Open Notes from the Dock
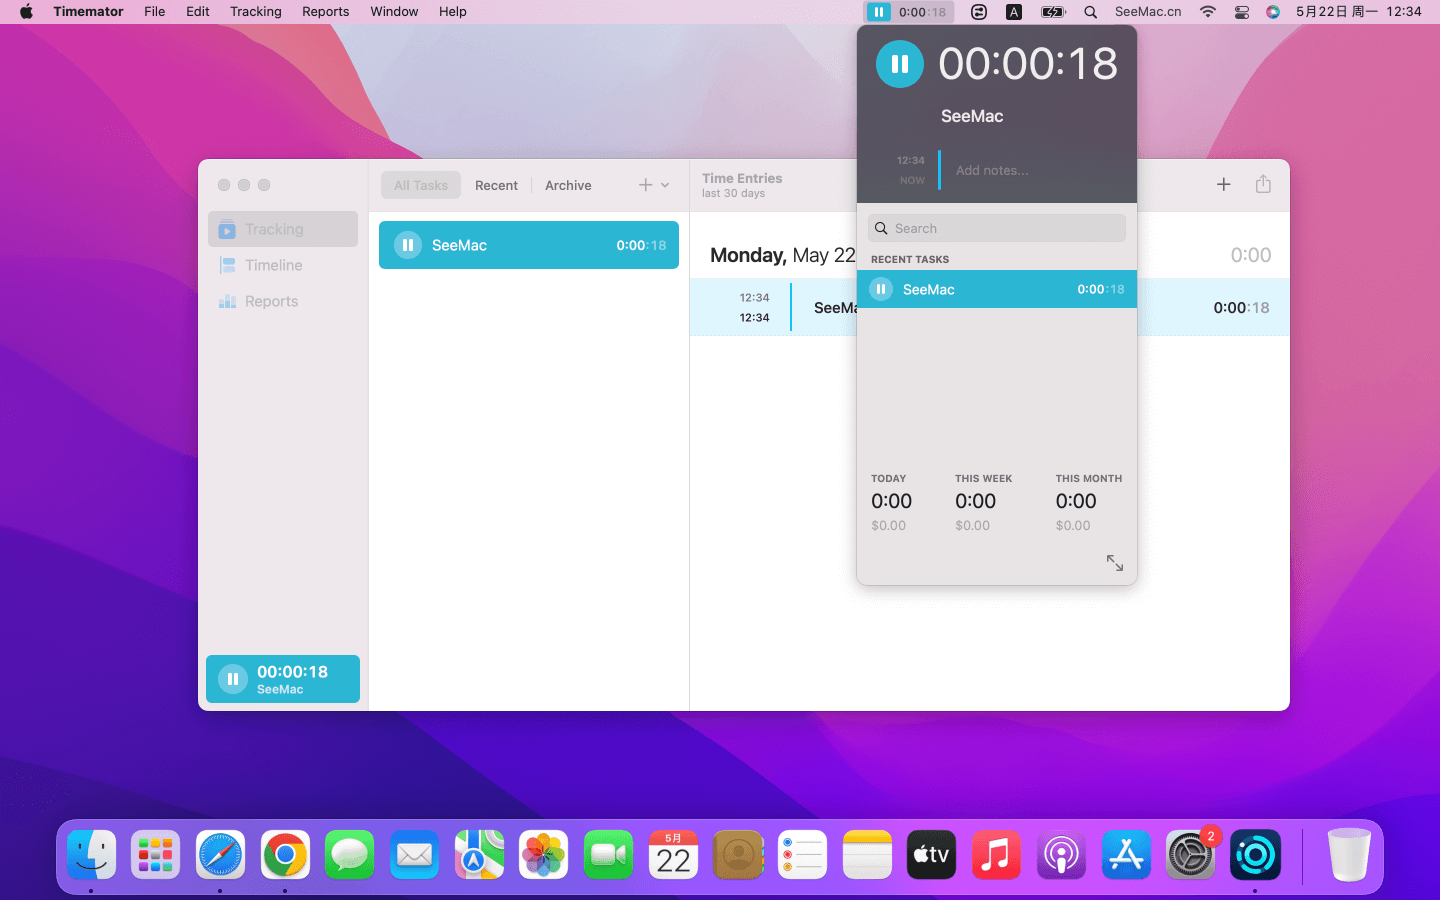 [x=867, y=855]
